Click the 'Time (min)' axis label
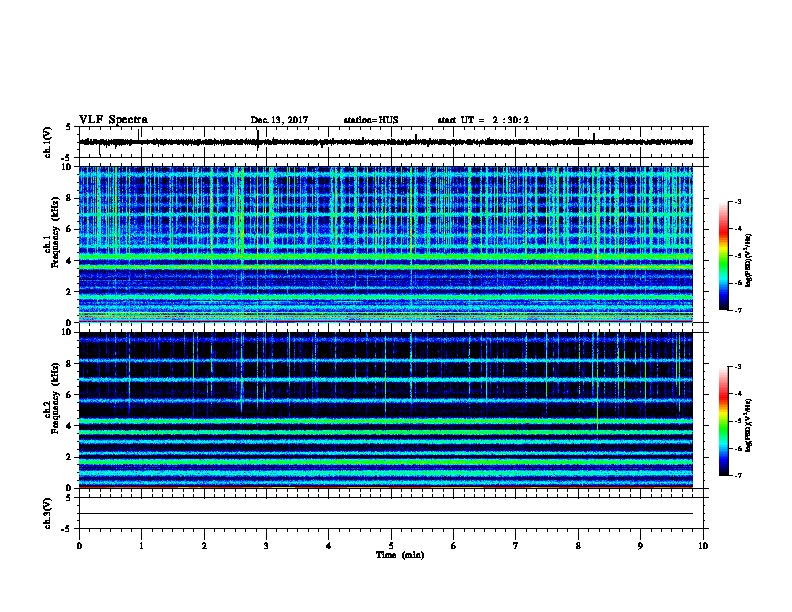This screenshot has height=612, width=792. coord(400,555)
